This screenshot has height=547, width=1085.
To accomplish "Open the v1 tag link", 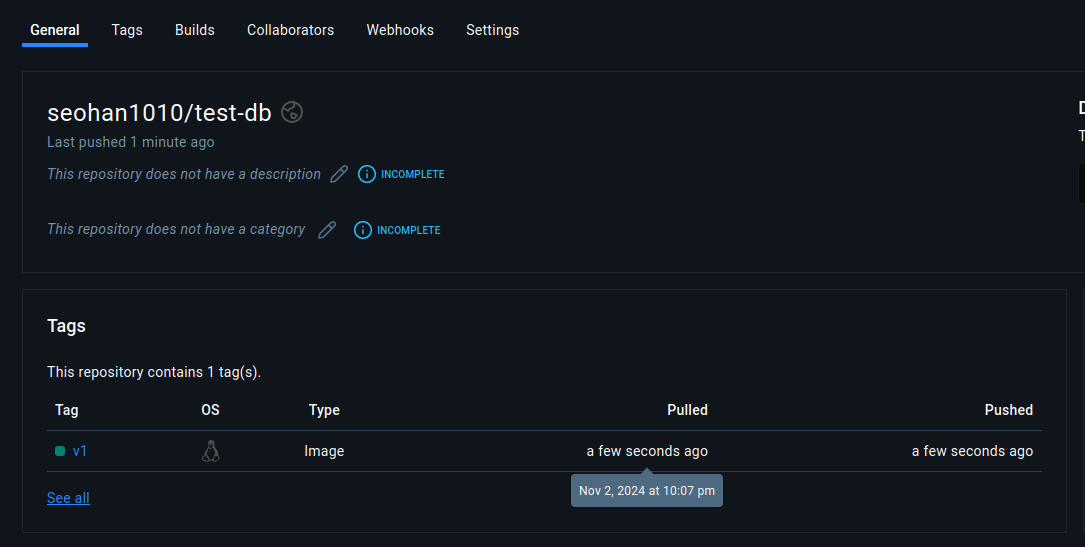I will pos(80,451).
